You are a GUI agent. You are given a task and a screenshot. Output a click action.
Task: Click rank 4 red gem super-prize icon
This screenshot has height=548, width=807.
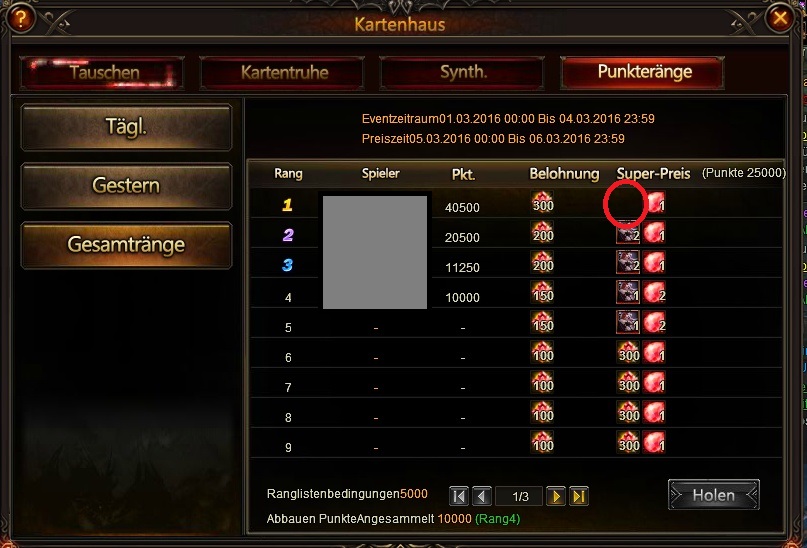654,293
